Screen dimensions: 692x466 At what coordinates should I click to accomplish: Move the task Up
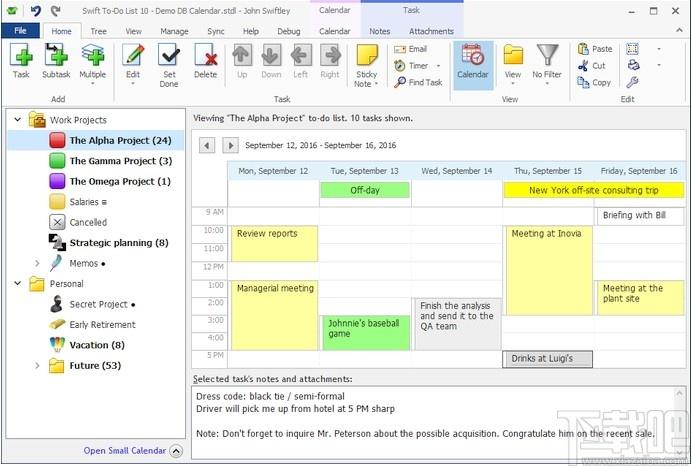pos(242,62)
